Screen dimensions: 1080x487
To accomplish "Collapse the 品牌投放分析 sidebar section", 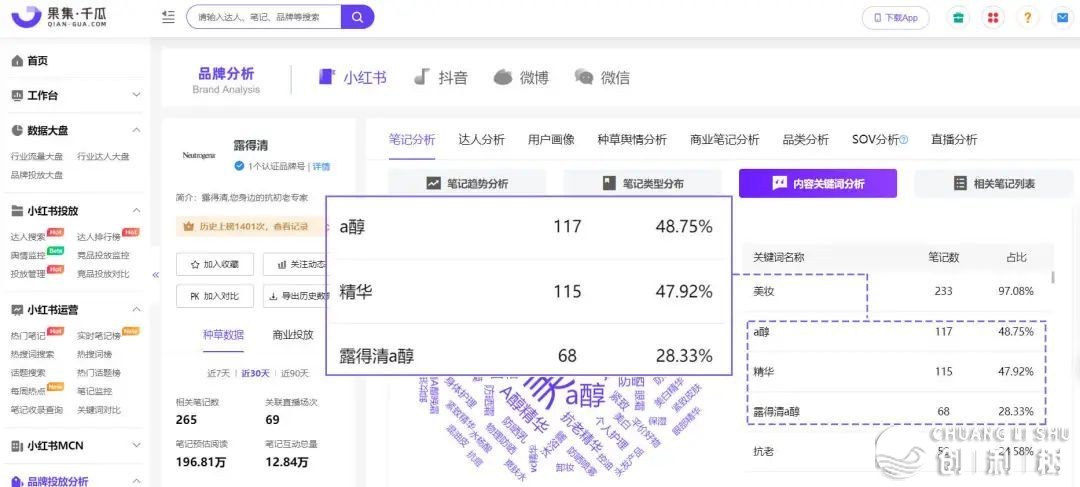I will [x=136, y=480].
